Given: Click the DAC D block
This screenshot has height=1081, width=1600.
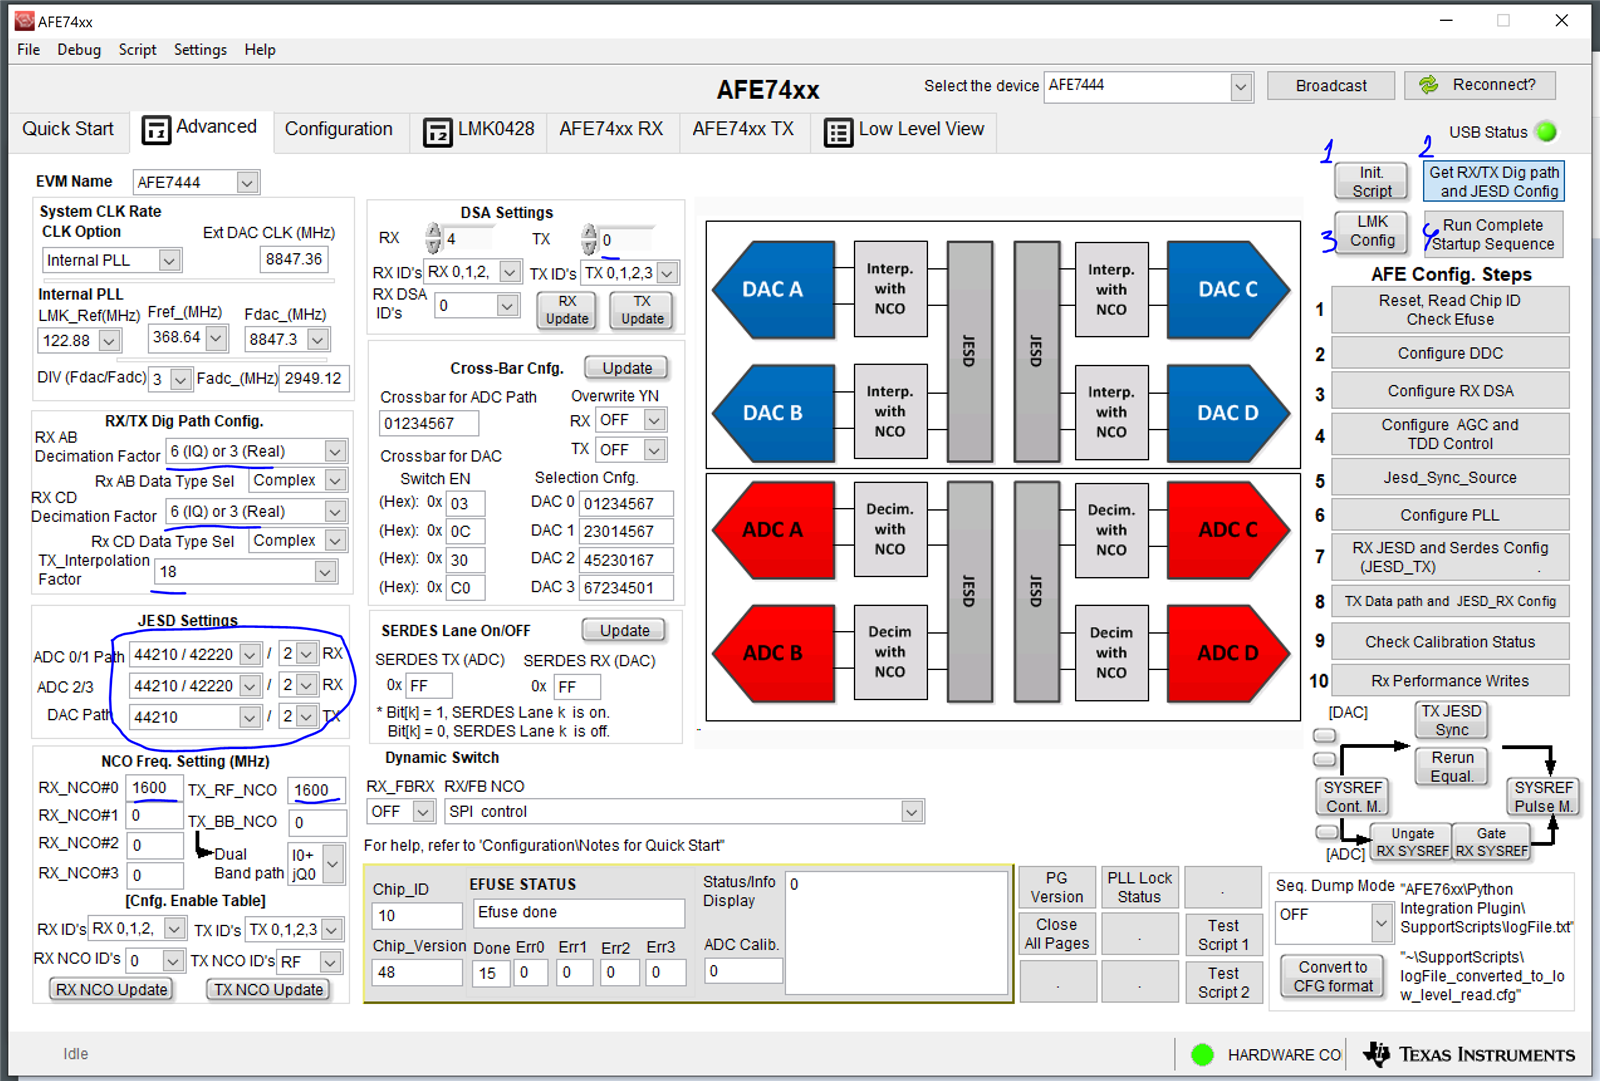Looking at the screenshot, I should pyautogui.click(x=1229, y=412).
